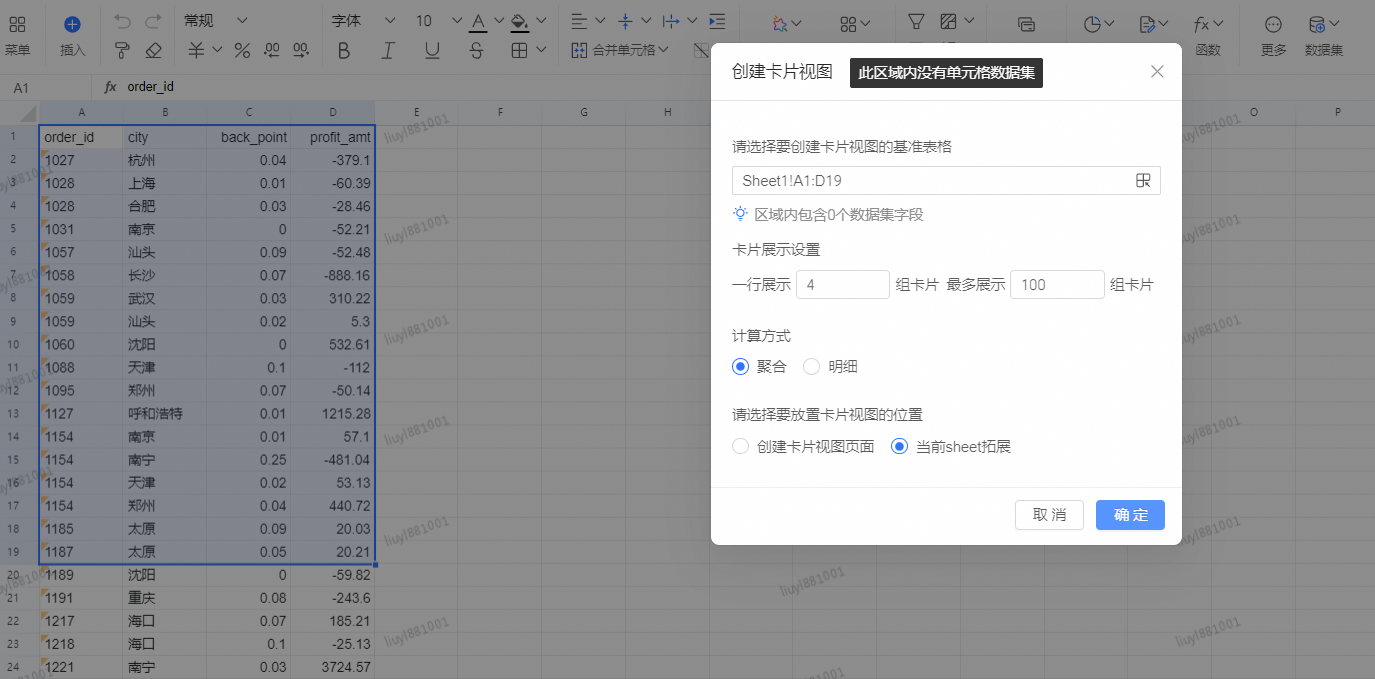1375x679 pixels.
Task: Click the 确定 confirm button
Action: [1130, 515]
